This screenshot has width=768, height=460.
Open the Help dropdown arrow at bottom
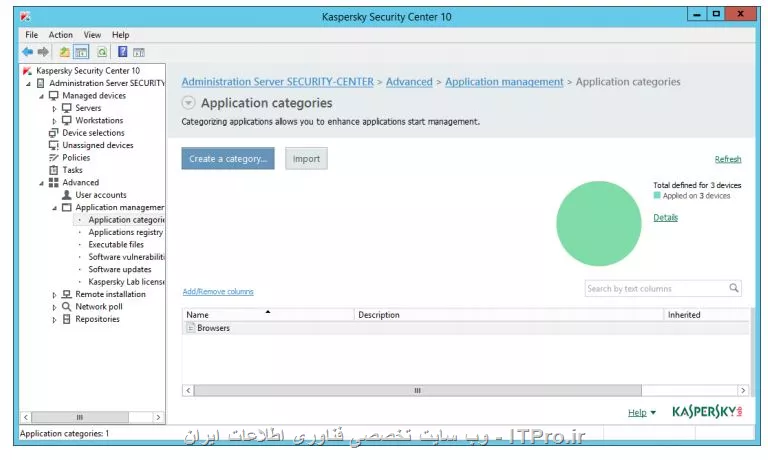coord(653,413)
